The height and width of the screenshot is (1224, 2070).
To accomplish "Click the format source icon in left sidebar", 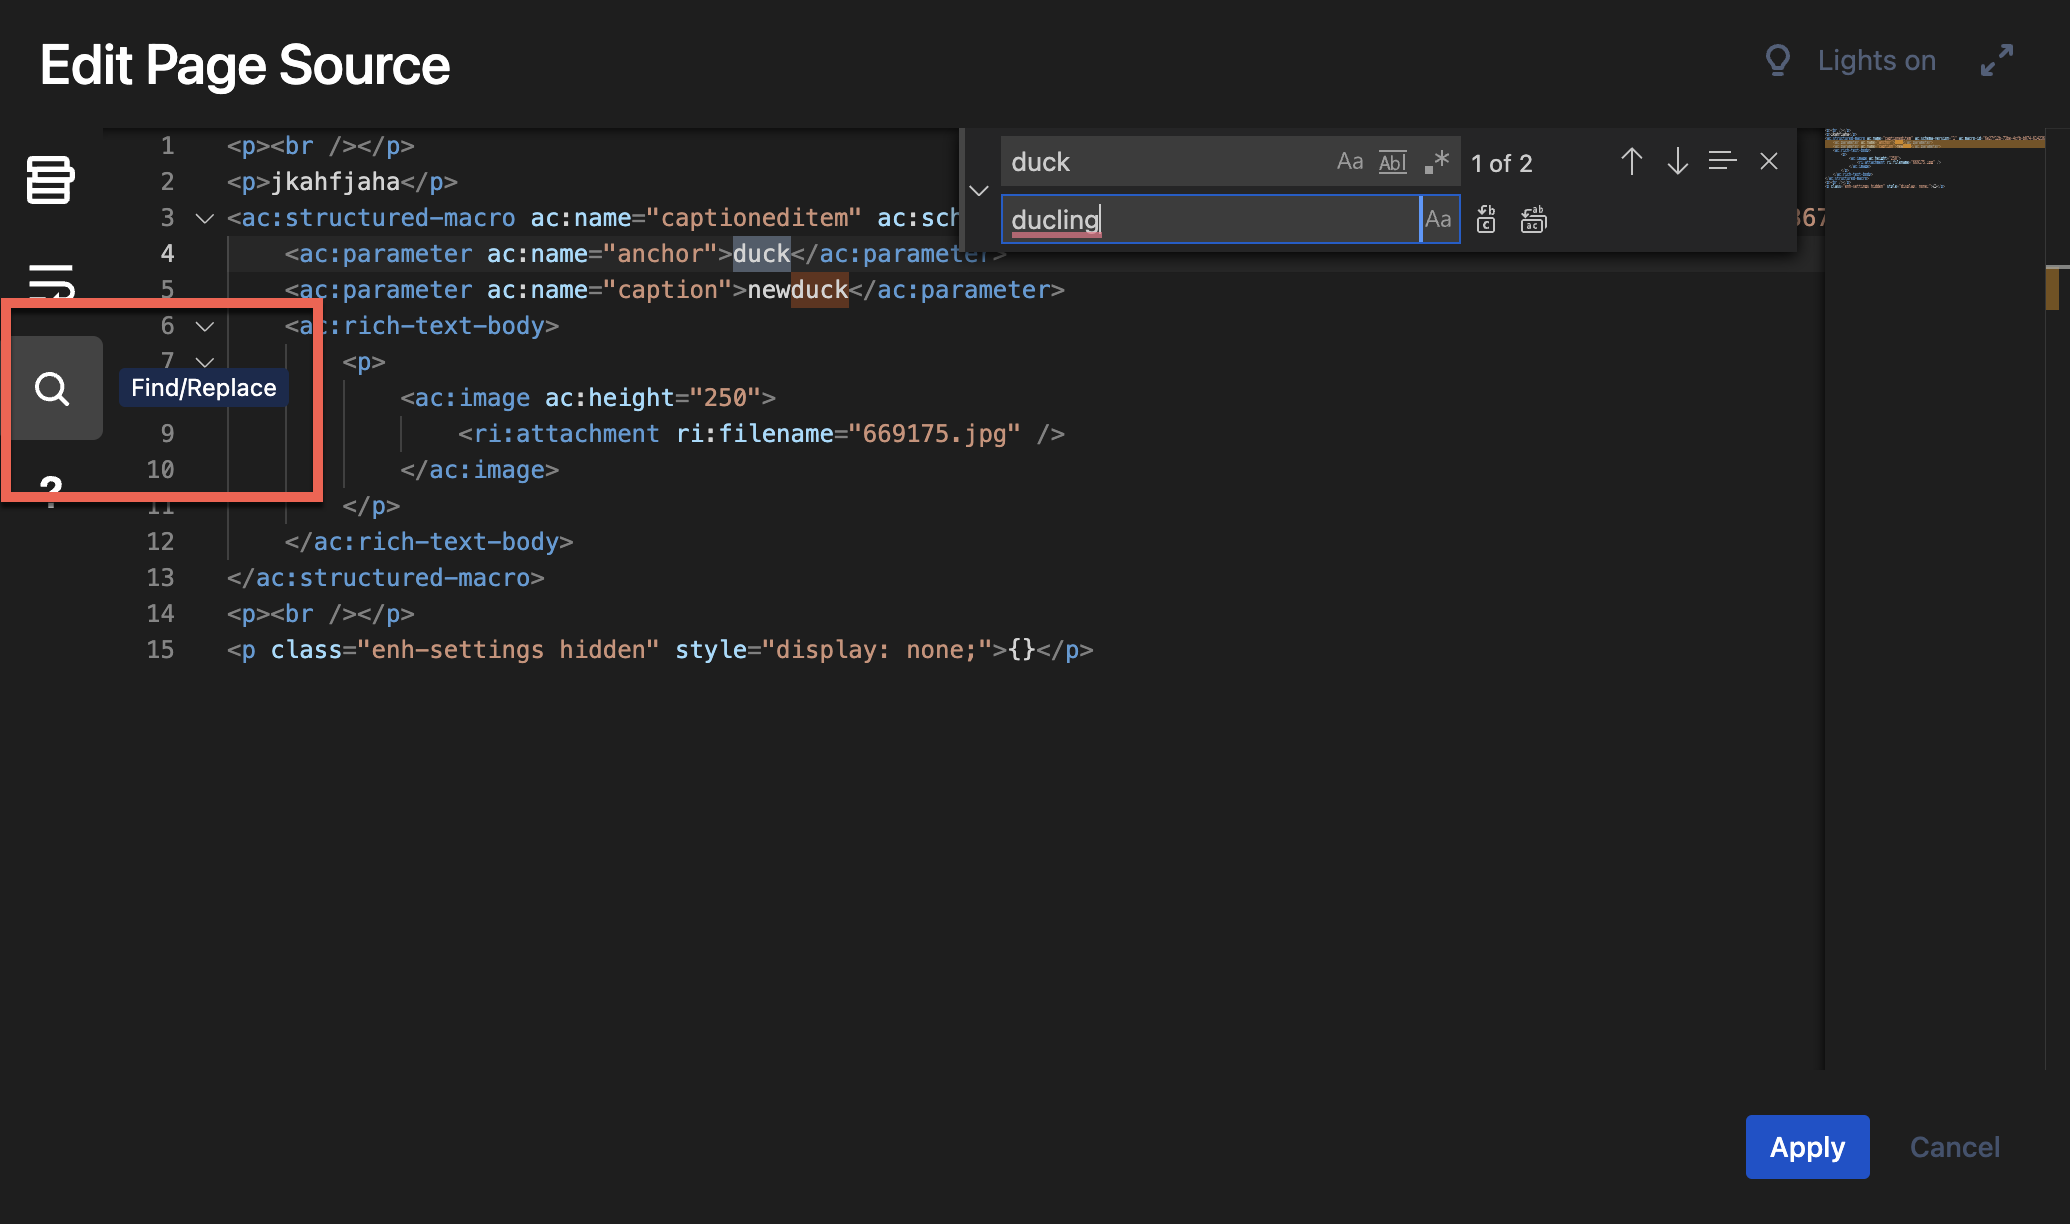I will pos(50,180).
